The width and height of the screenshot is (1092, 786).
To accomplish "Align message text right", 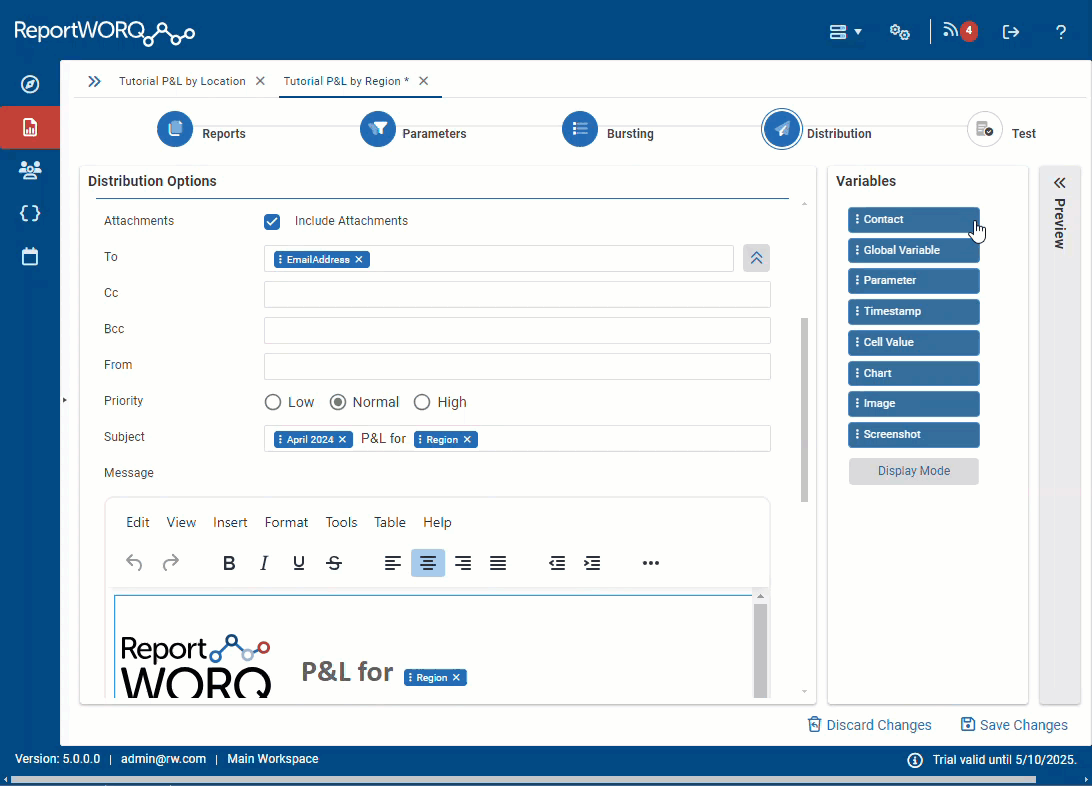I will (462, 563).
